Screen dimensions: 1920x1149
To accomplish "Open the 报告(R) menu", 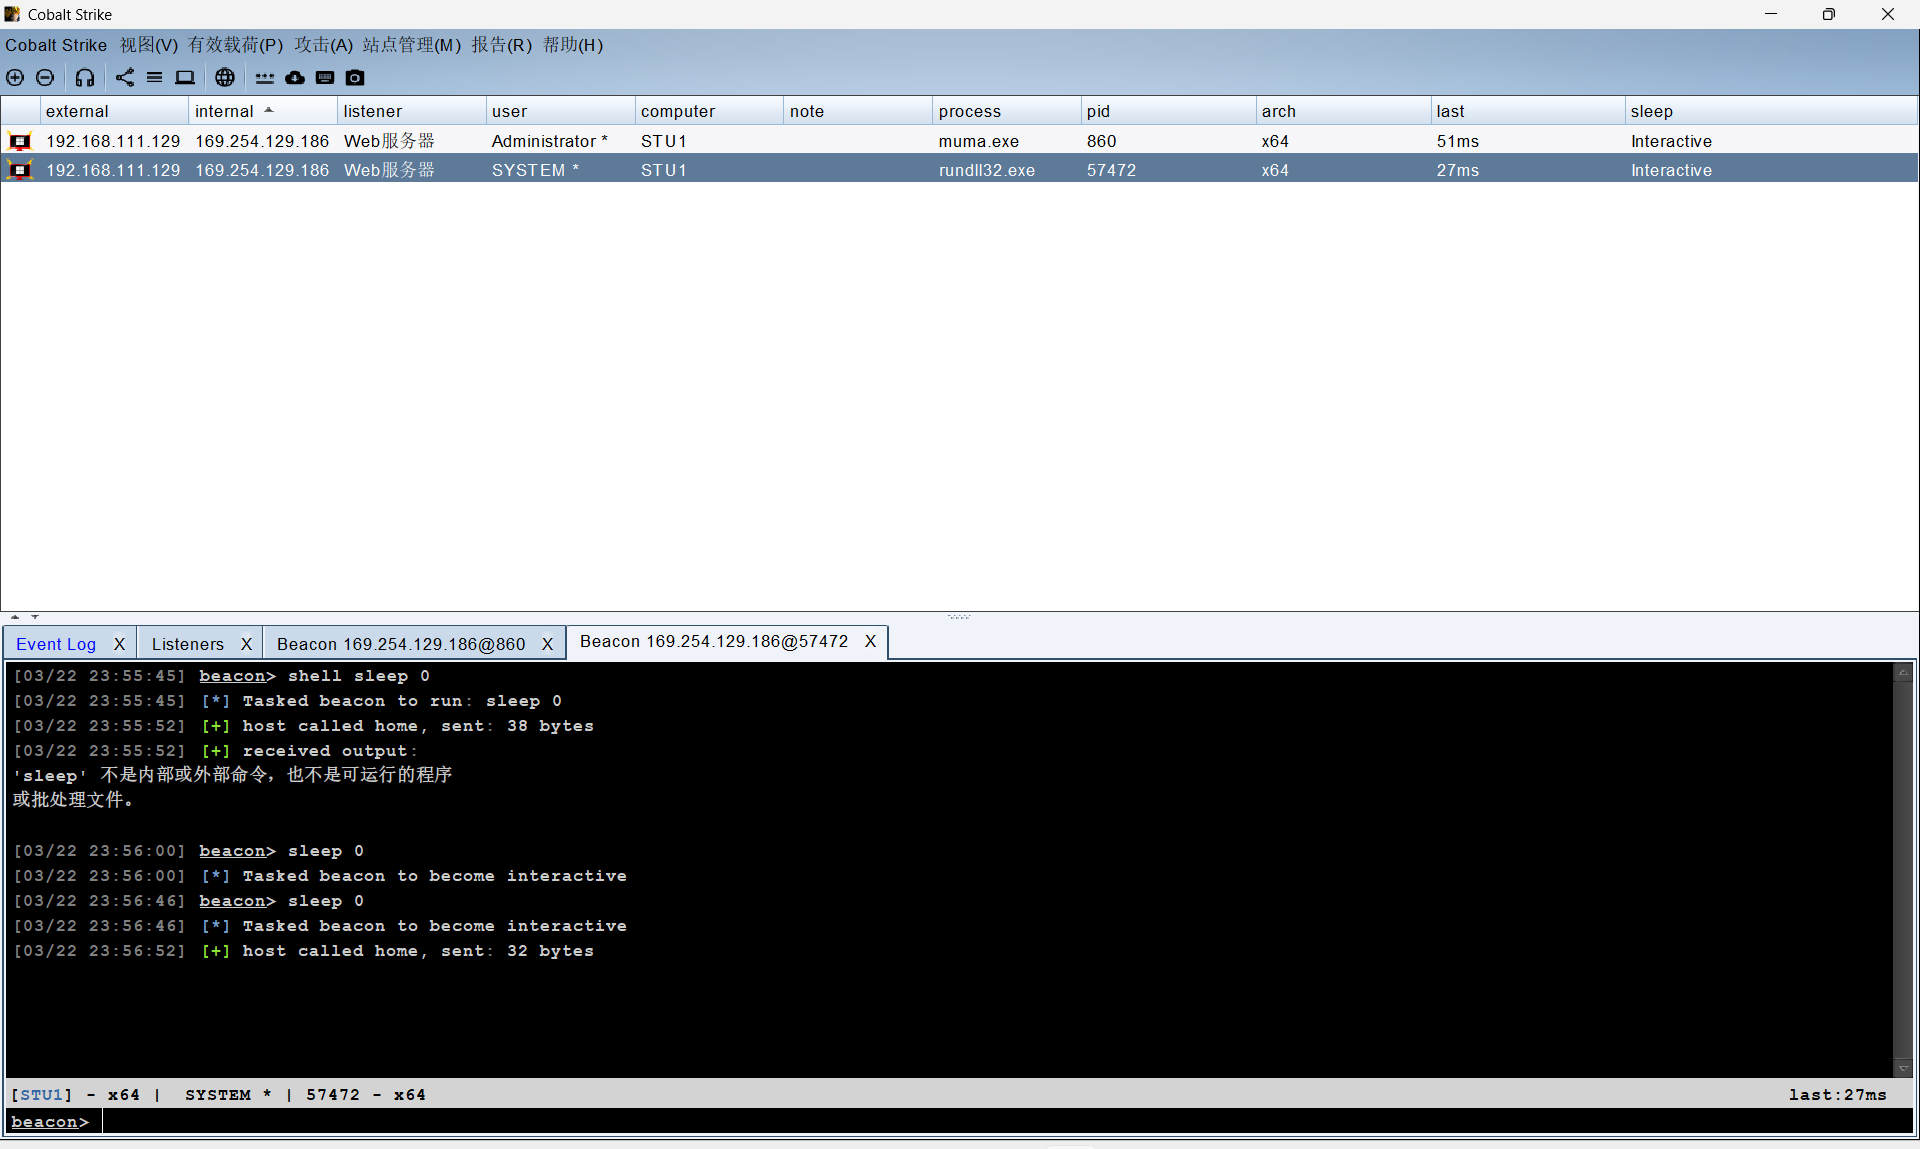I will point(502,45).
